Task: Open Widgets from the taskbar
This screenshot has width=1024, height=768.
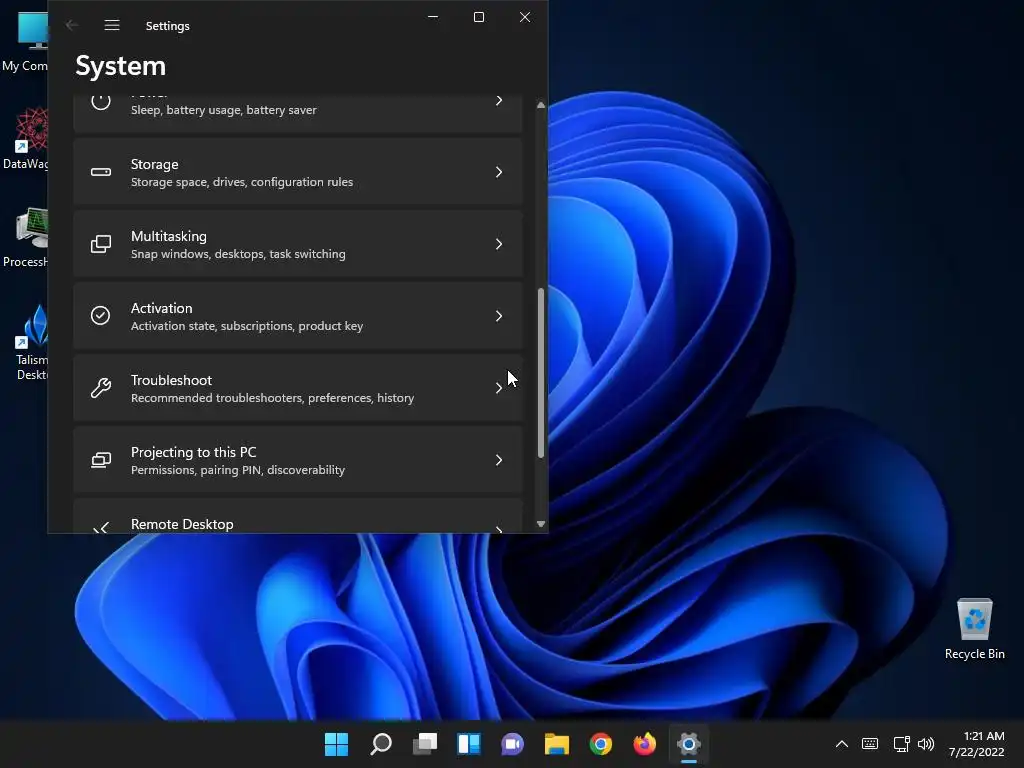Action: [469, 744]
